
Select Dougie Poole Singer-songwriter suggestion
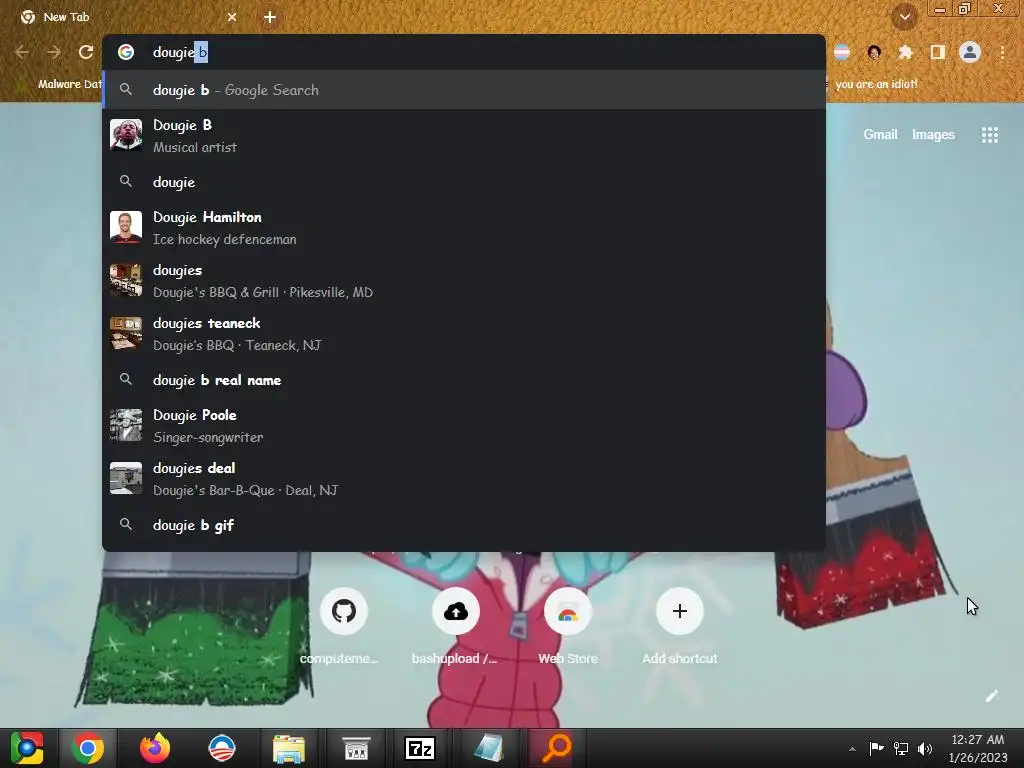pos(464,426)
